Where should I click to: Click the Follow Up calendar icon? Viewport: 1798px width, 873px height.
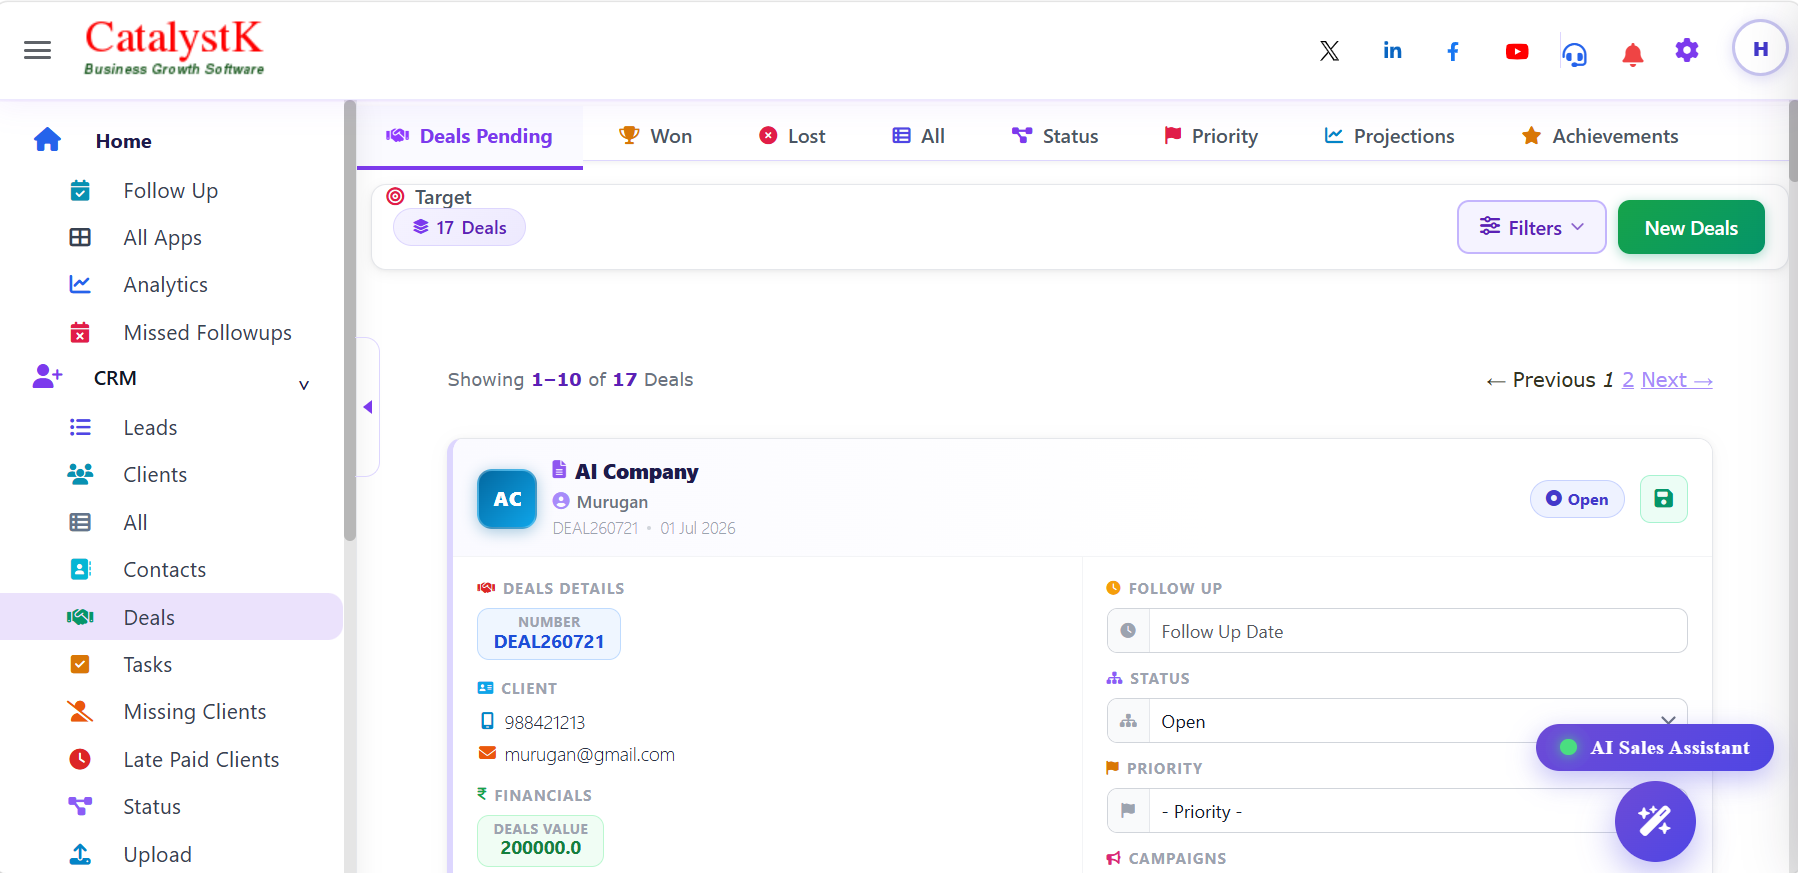point(80,190)
